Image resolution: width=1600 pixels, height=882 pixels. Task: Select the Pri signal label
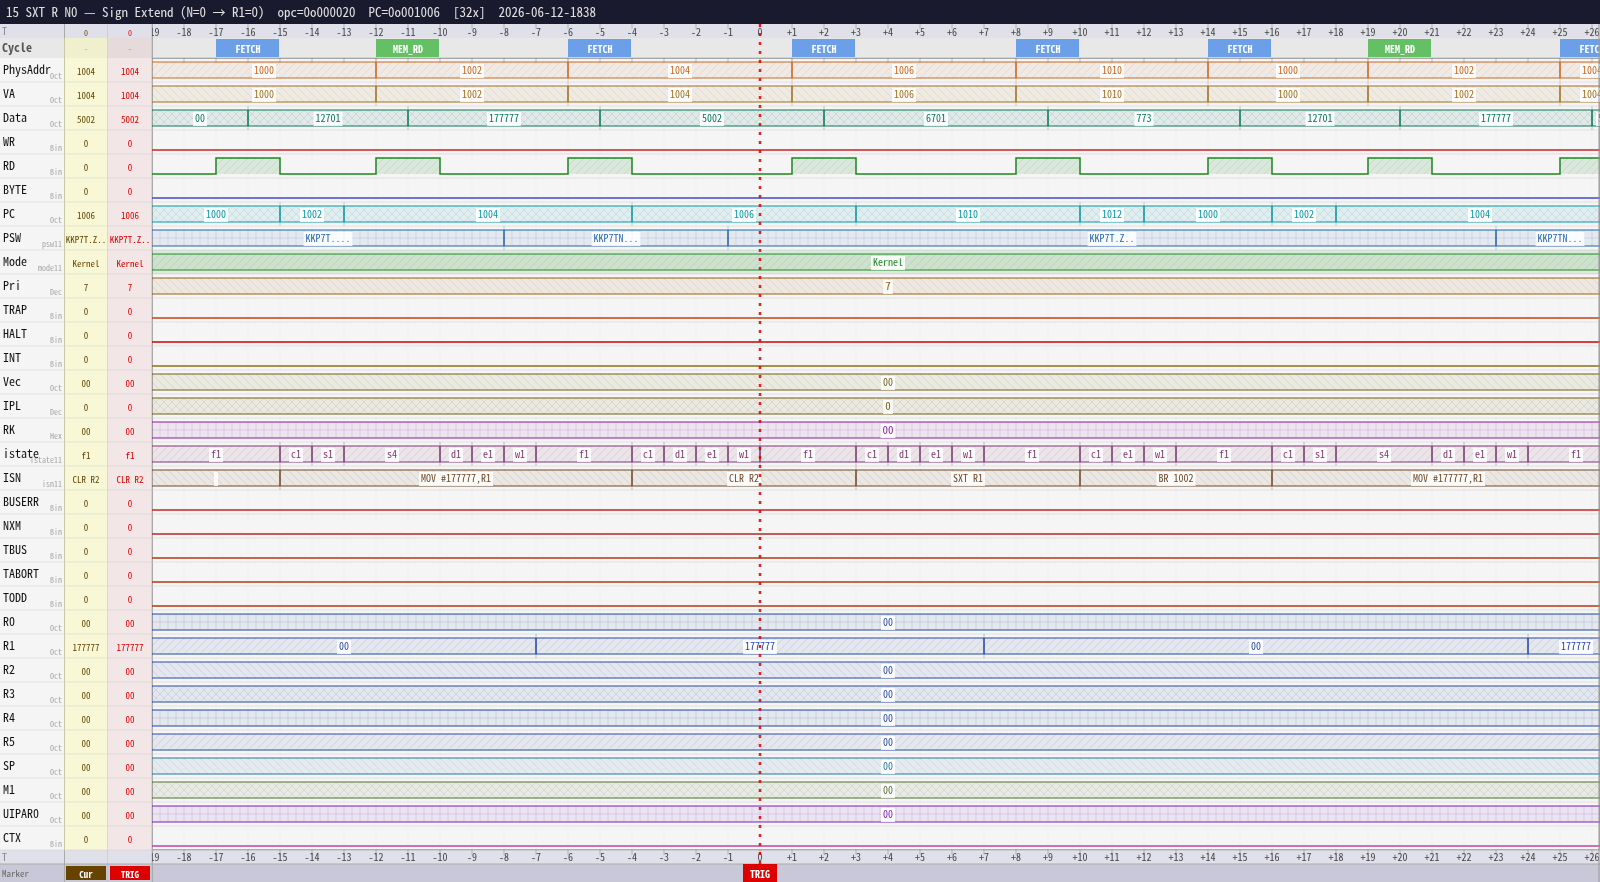11,286
